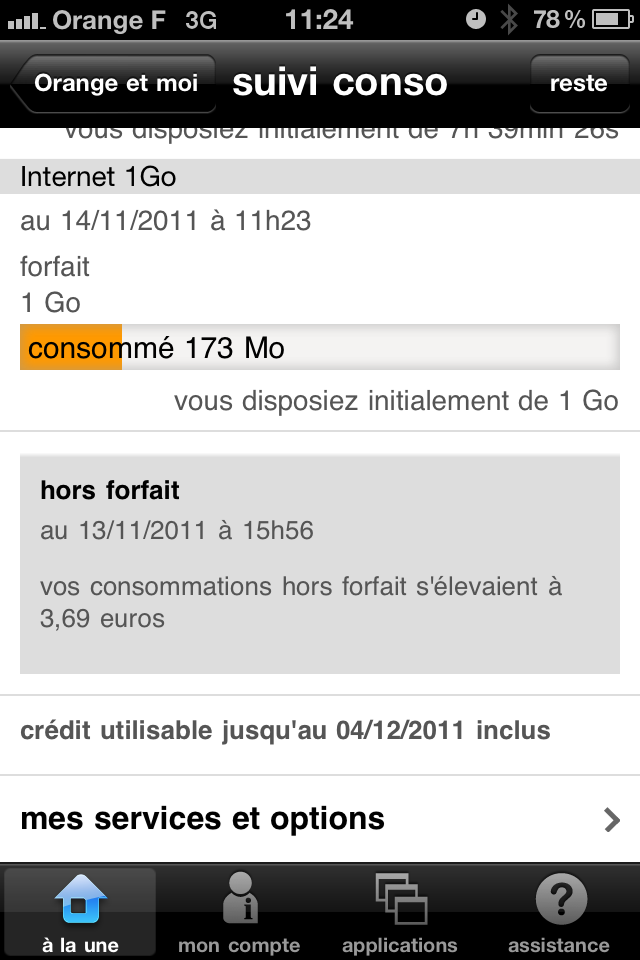Tap the hors forfait info box
This screenshot has height=960, width=640.
click(x=320, y=562)
